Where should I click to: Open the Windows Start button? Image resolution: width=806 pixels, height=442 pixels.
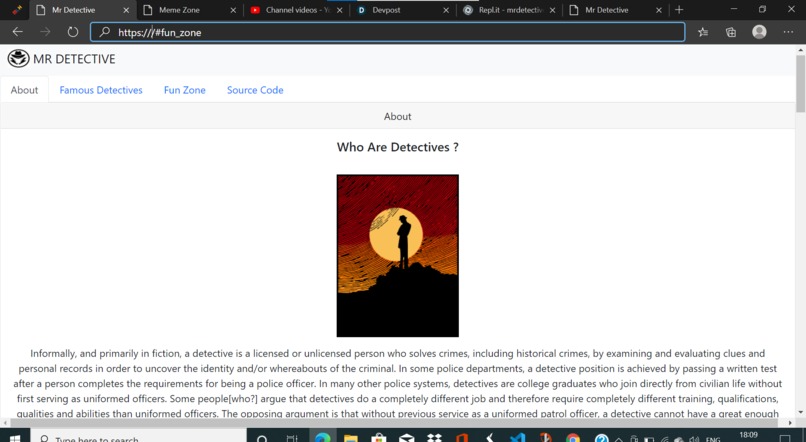click(15, 437)
